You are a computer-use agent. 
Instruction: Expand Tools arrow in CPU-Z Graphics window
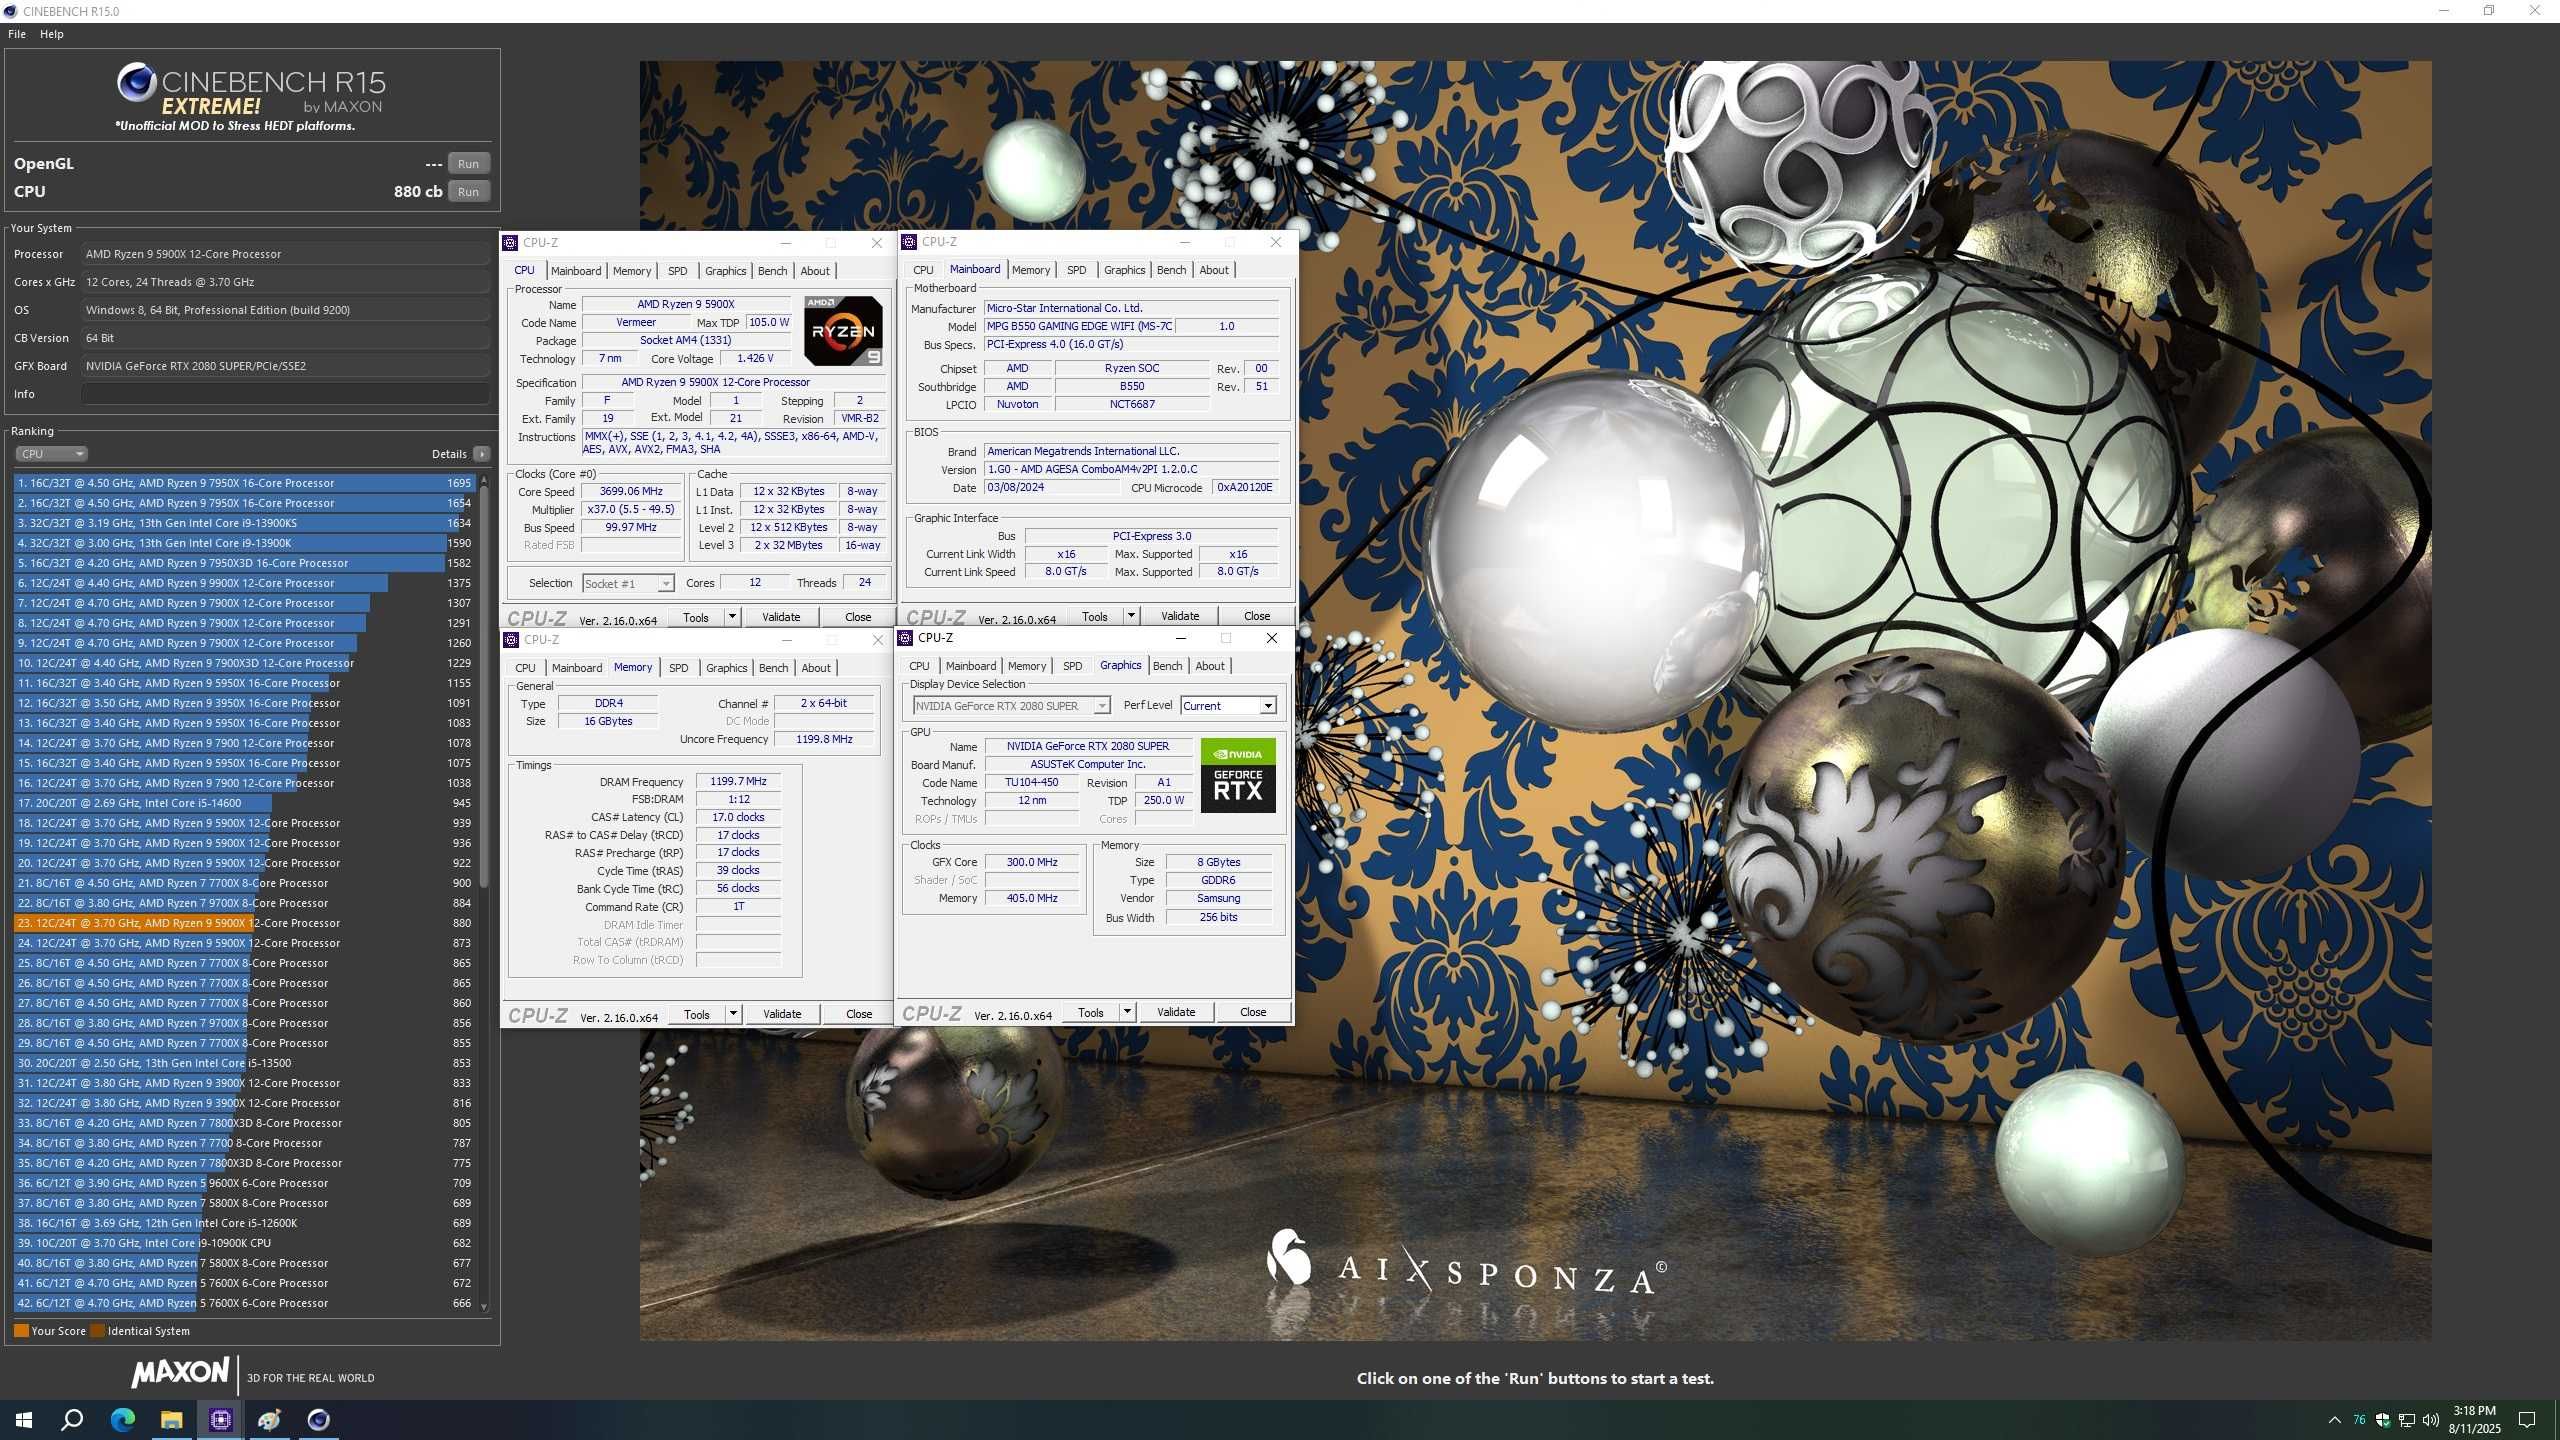[x=1127, y=1012]
